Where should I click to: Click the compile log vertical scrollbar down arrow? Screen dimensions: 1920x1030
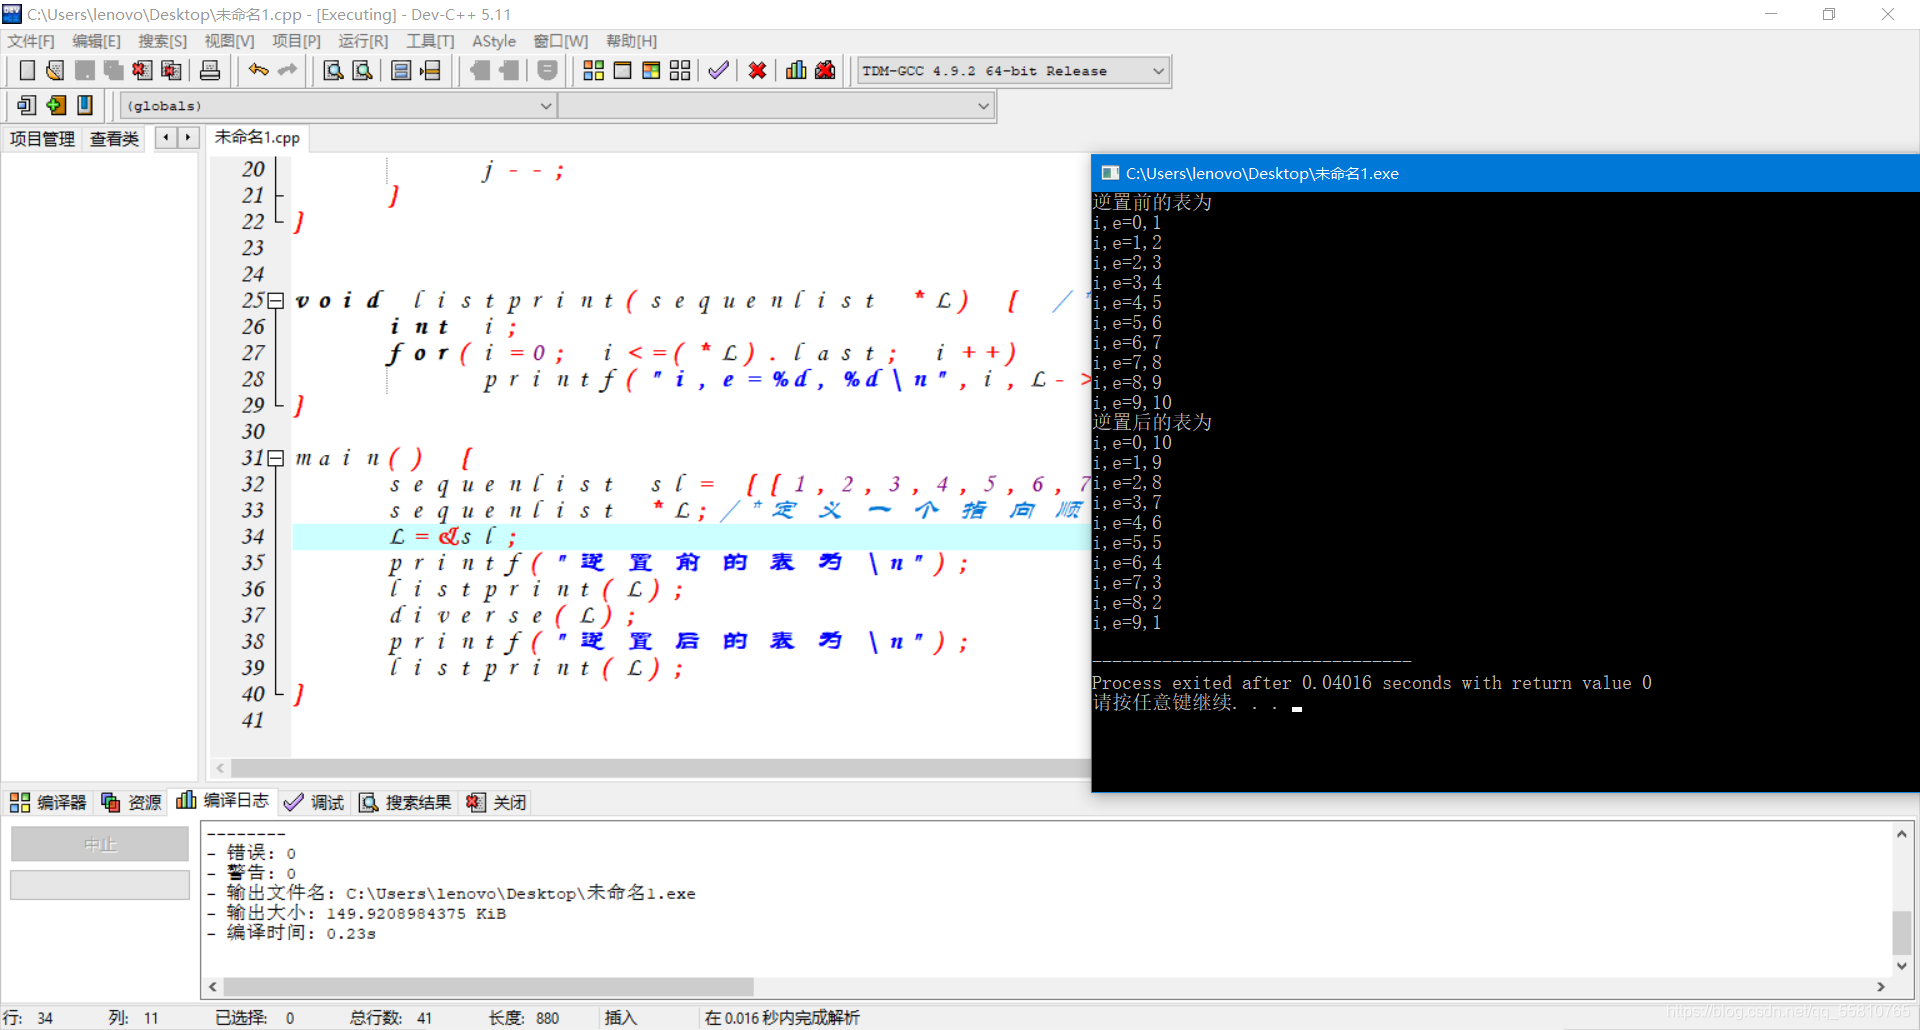click(x=1902, y=966)
